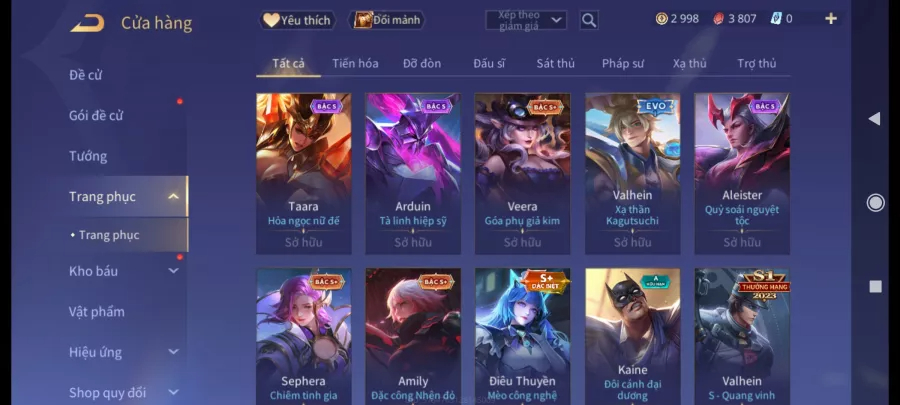Image resolution: width=900 pixels, height=405 pixels.
Task: Tap the Android home circle button
Action: 875,202
